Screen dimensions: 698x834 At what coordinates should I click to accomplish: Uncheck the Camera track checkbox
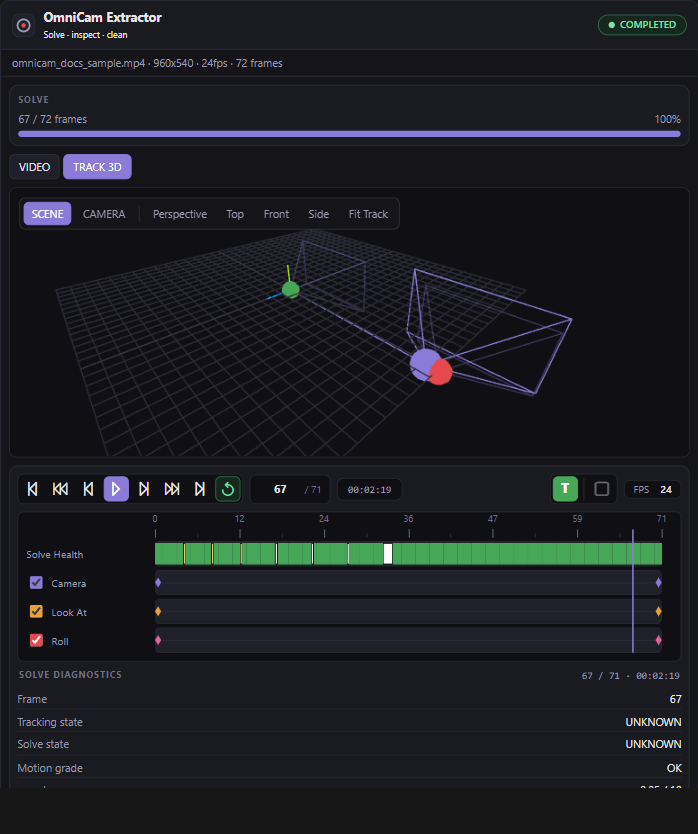(36, 583)
